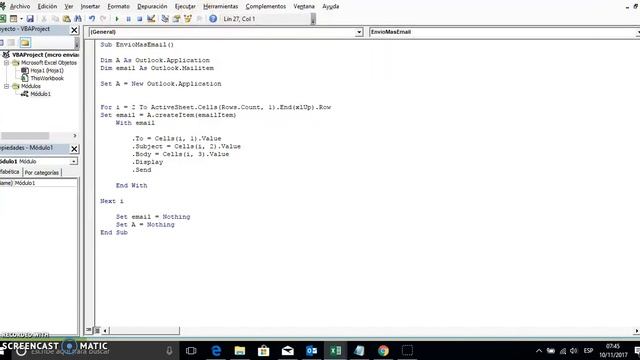
Task: Open the Edición menu
Action: 47,7
